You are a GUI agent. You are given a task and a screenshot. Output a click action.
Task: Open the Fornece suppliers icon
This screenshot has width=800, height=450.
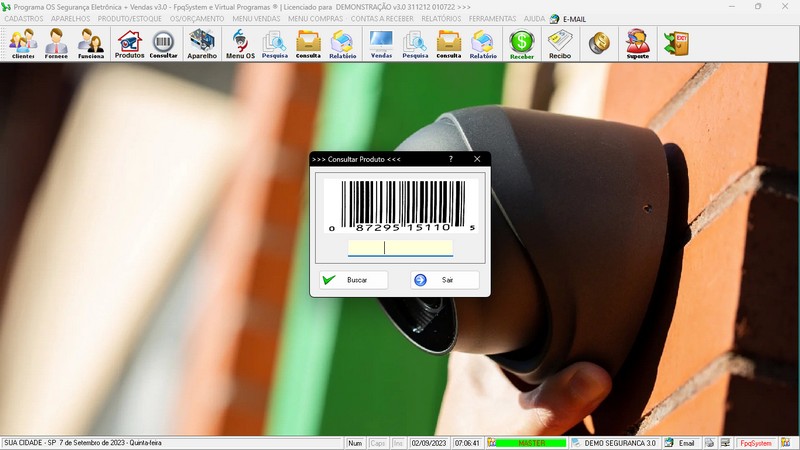56,44
